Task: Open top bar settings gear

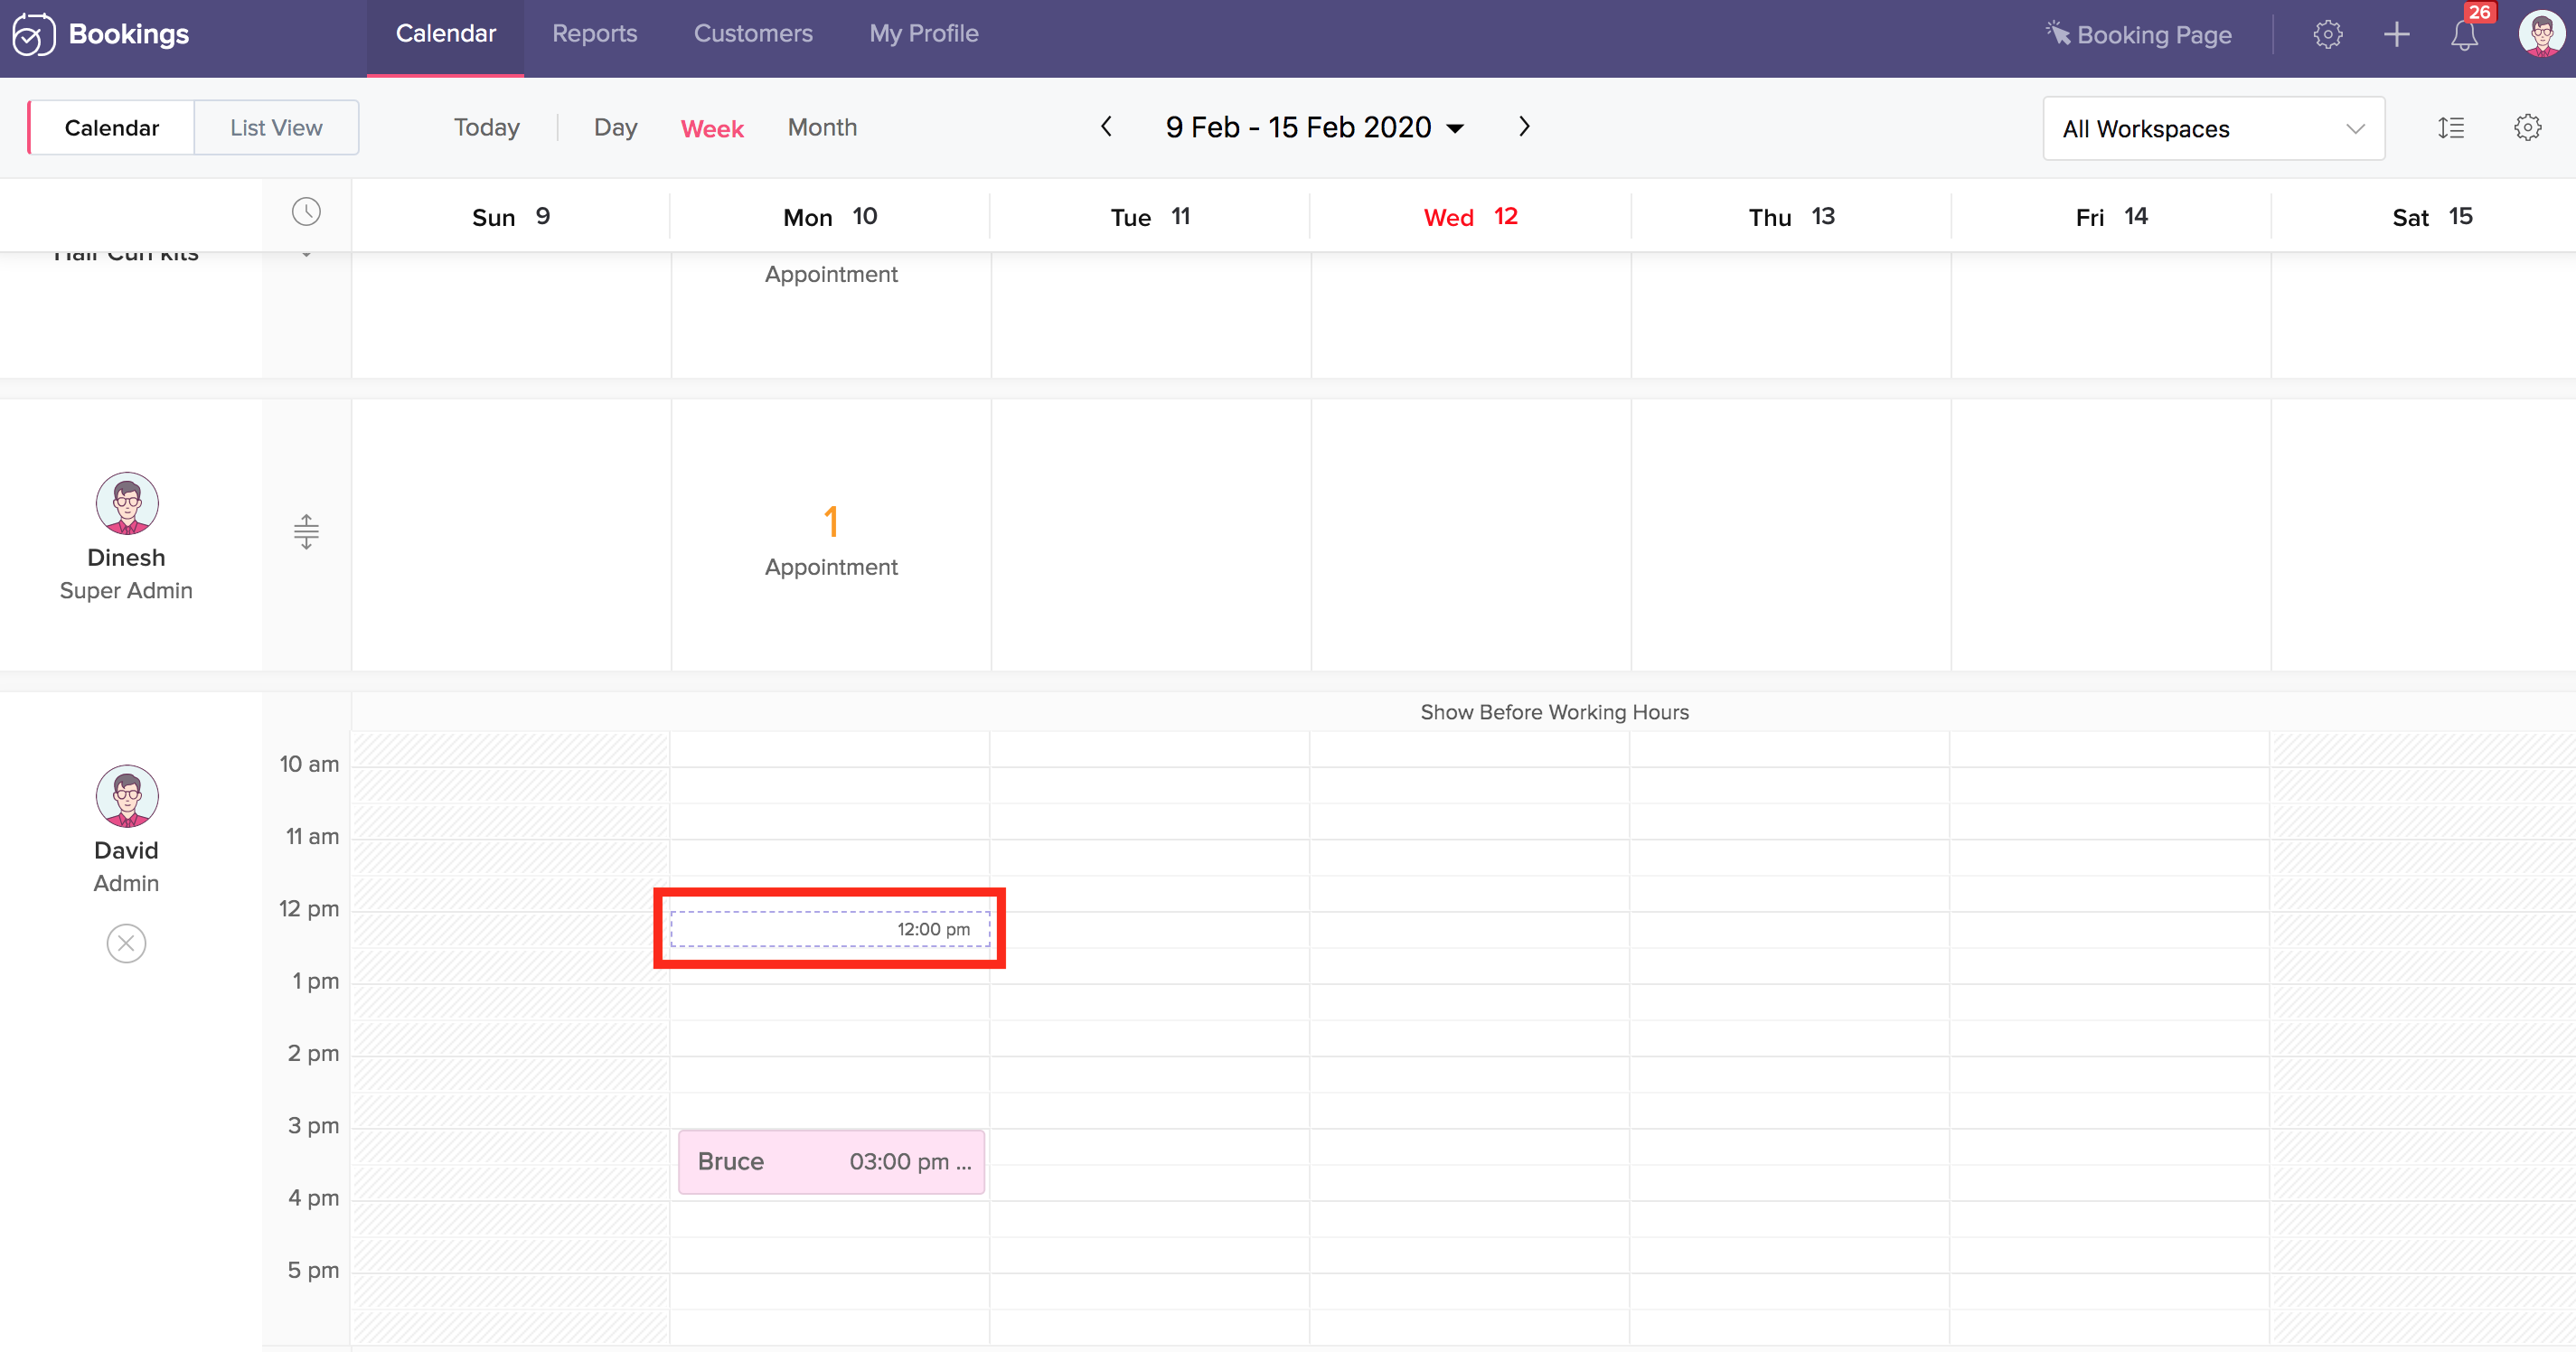Action: [2327, 35]
